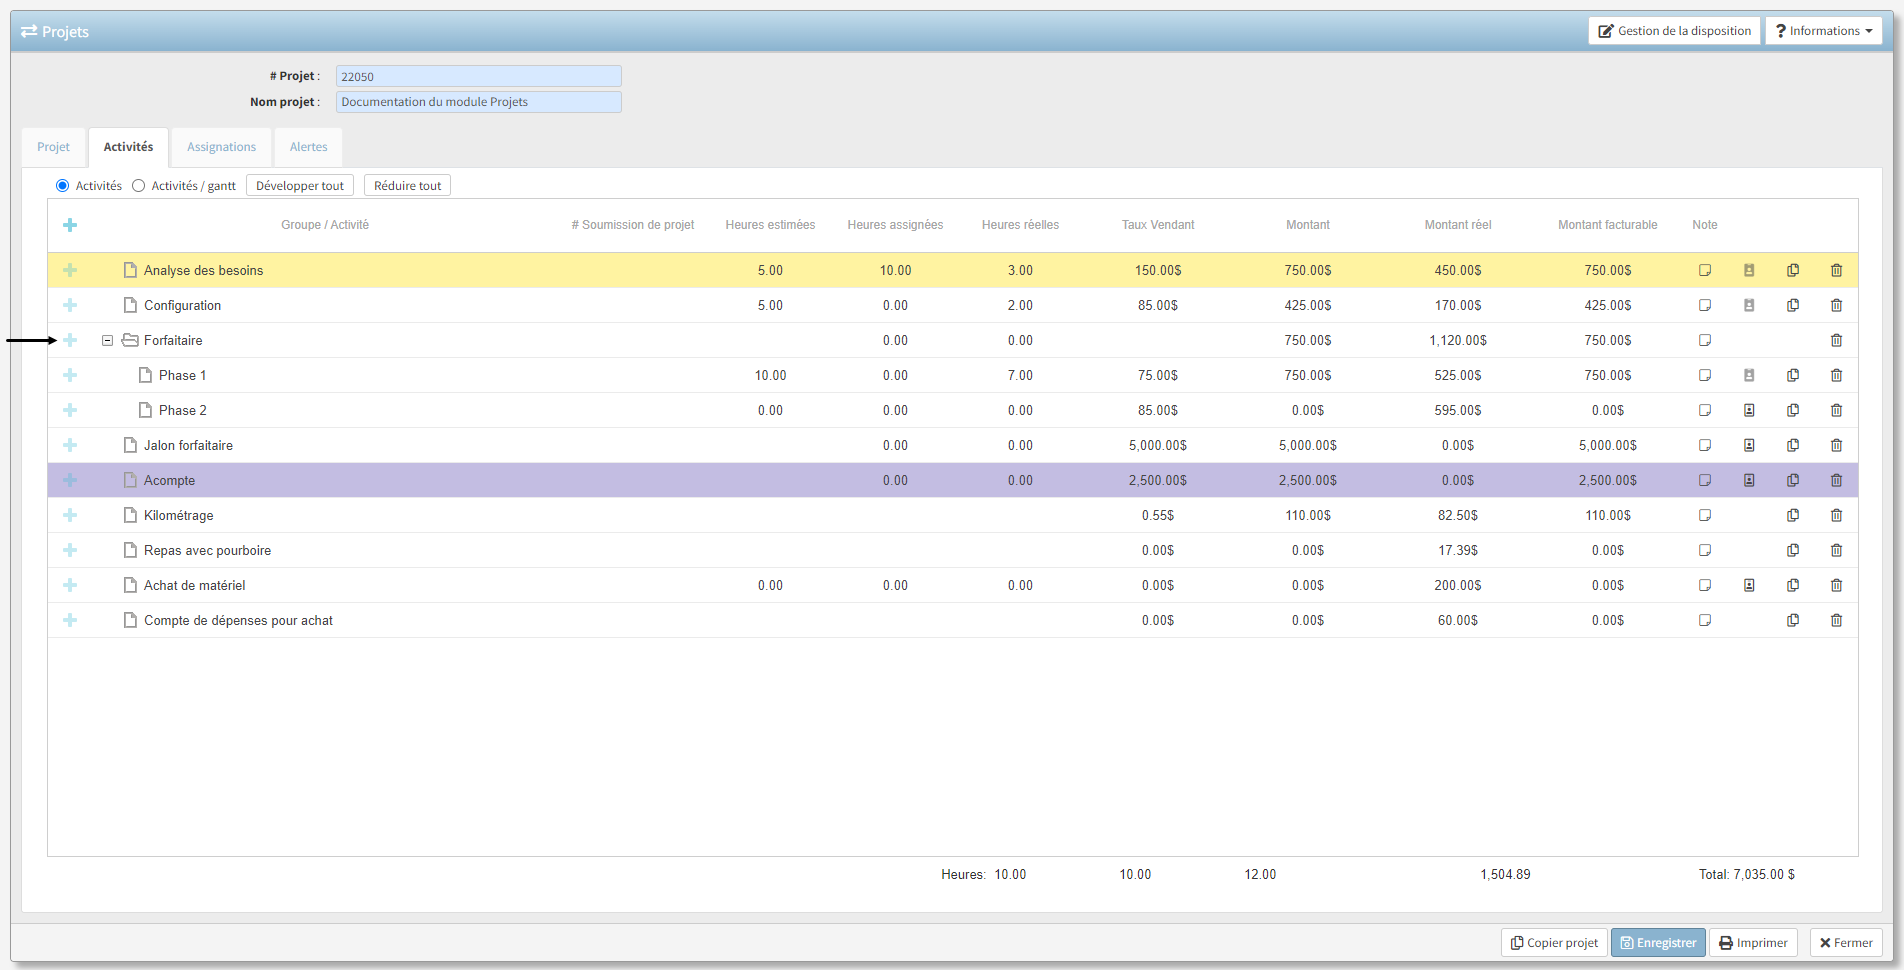Delete the Analyse des besoins activity
This screenshot has height=970, width=1904.
(x=1836, y=270)
